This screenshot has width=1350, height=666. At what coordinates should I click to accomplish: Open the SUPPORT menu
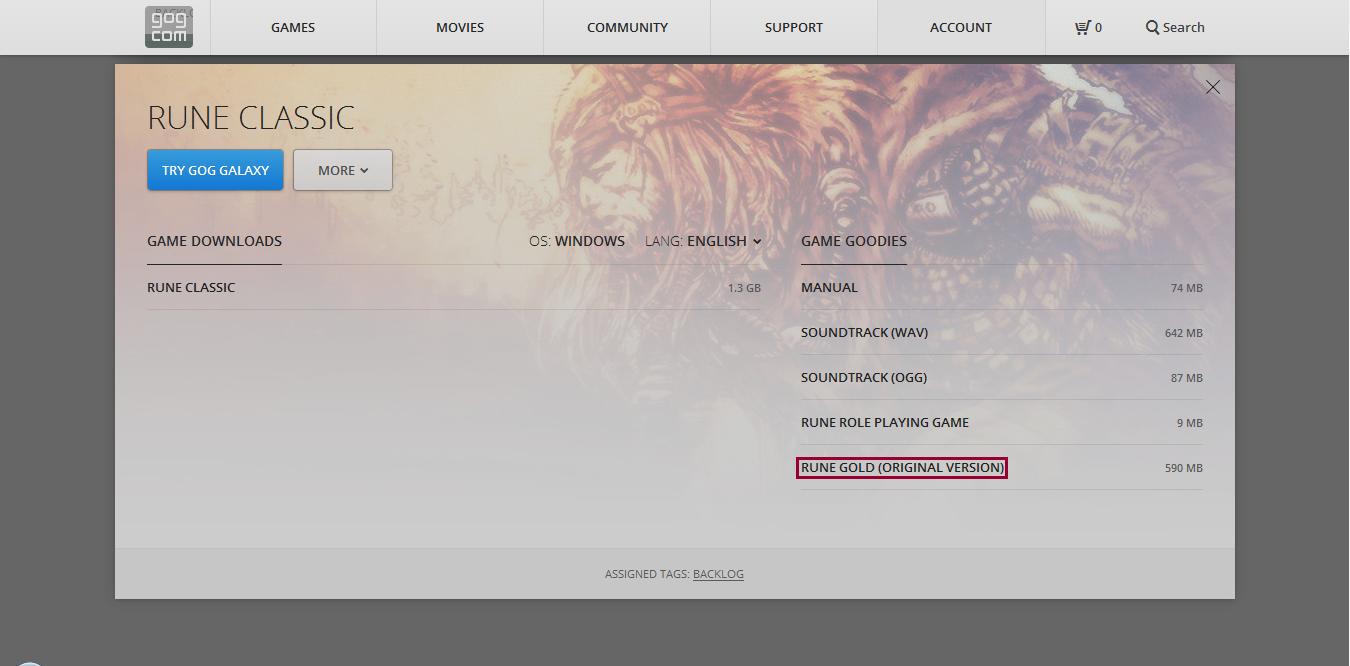pyautogui.click(x=794, y=27)
